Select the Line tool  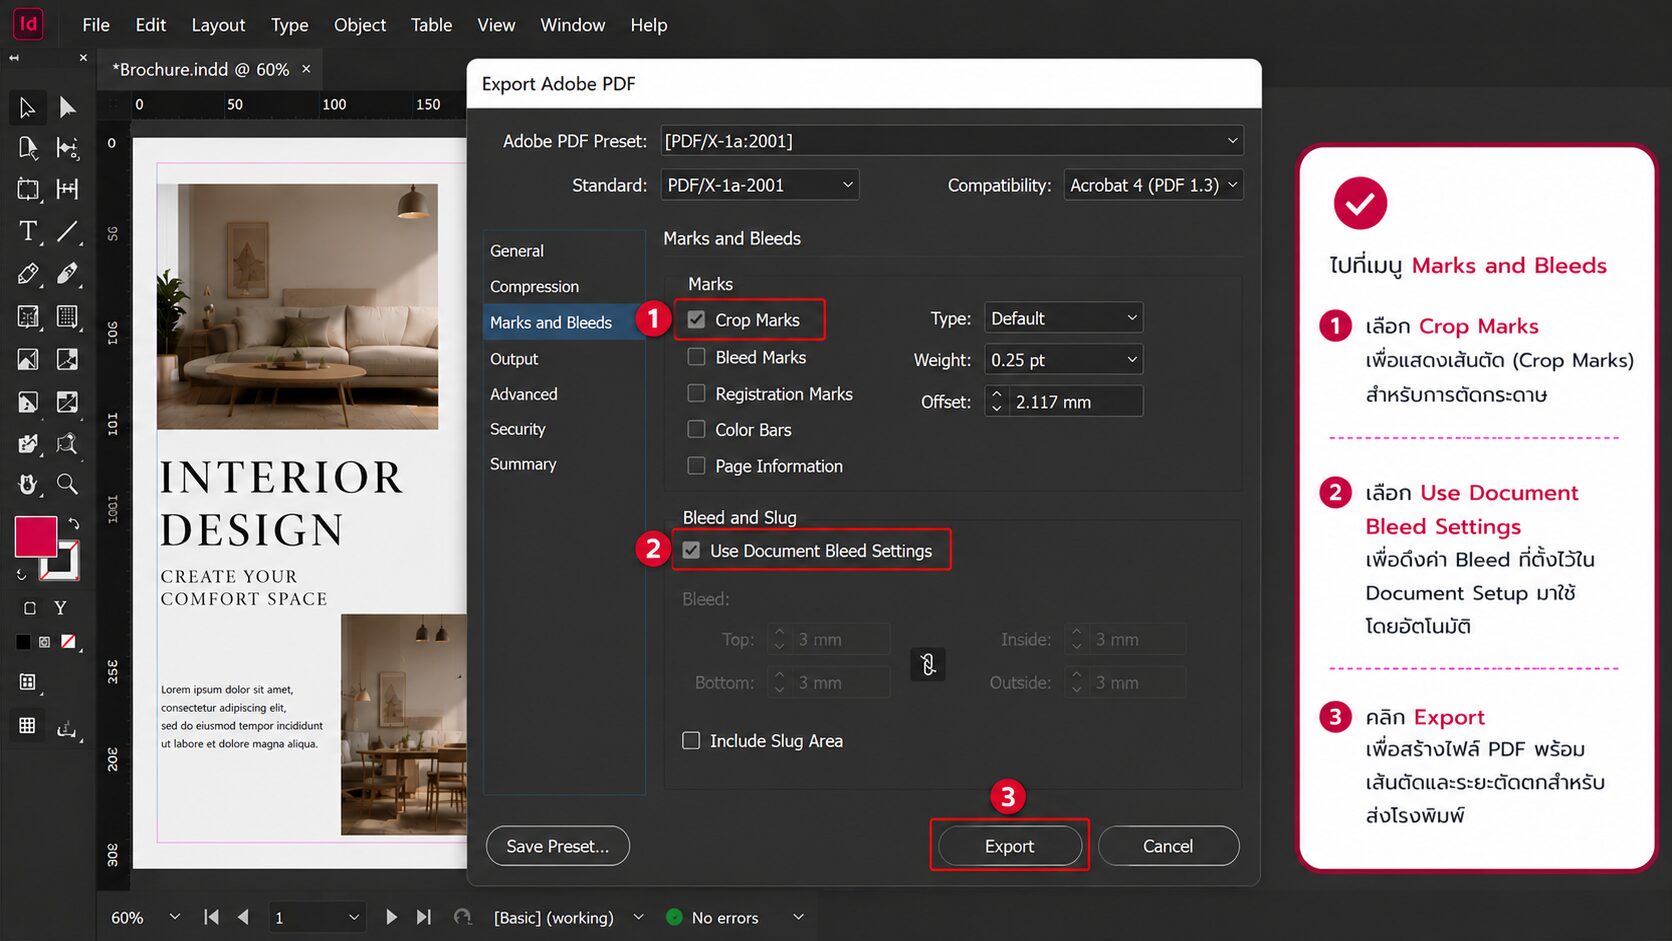[x=67, y=231]
